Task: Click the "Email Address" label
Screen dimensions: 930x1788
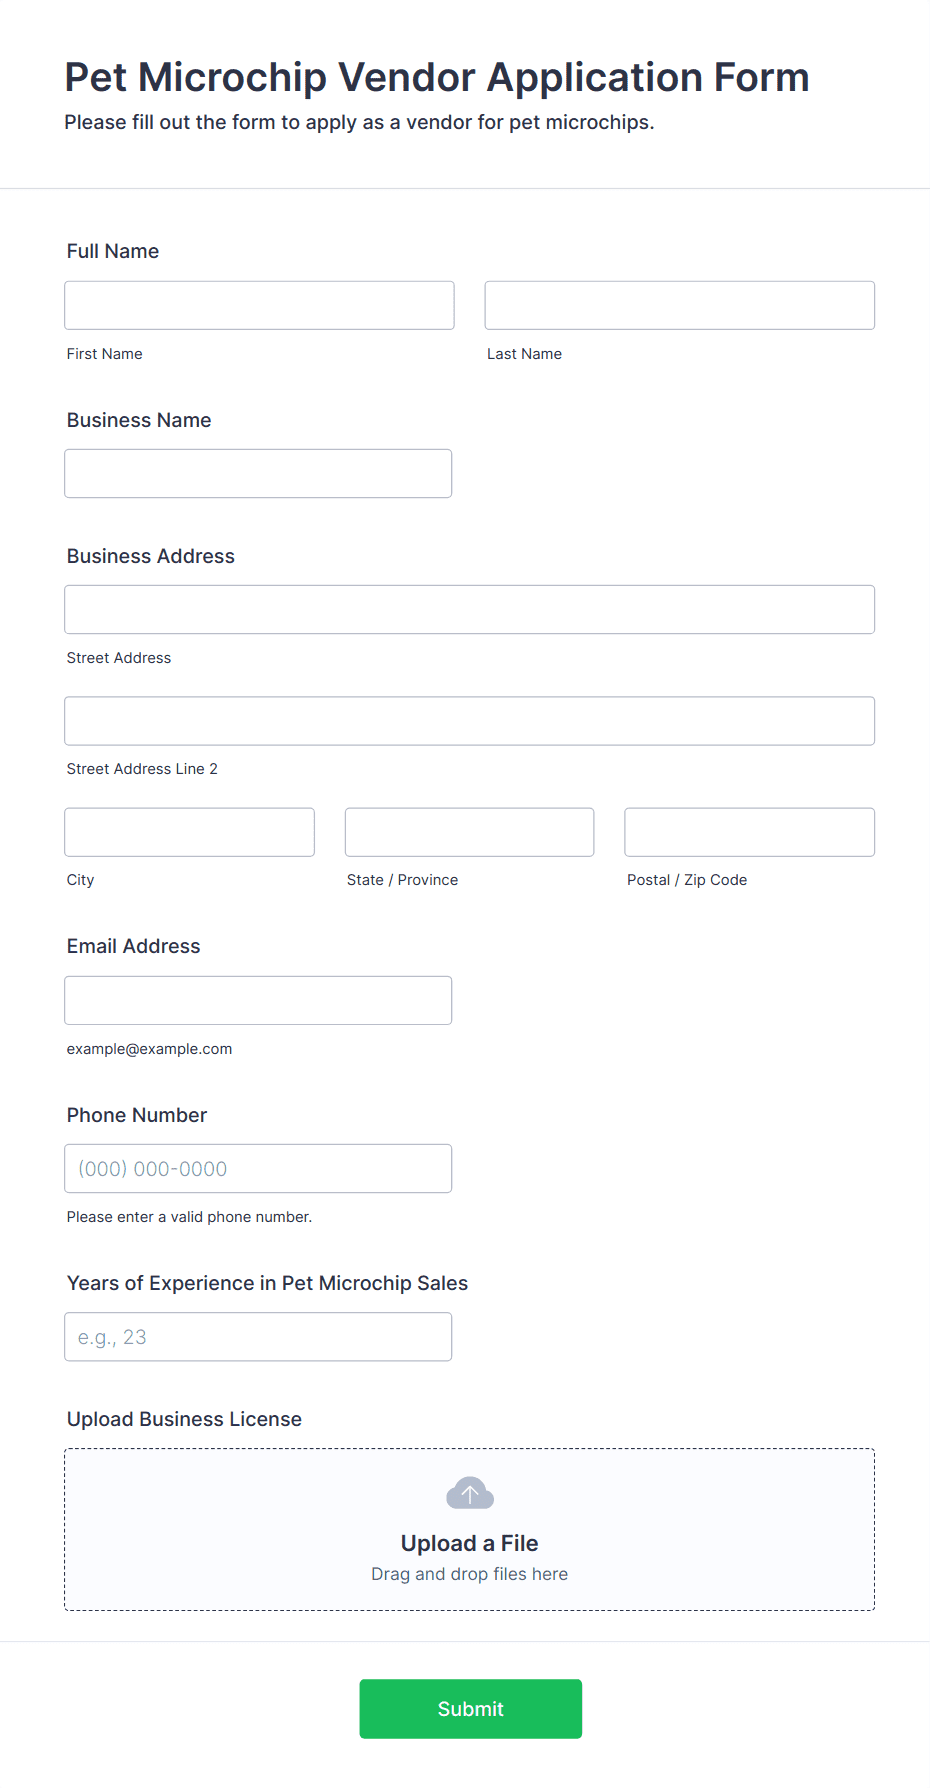Action: [x=134, y=946]
